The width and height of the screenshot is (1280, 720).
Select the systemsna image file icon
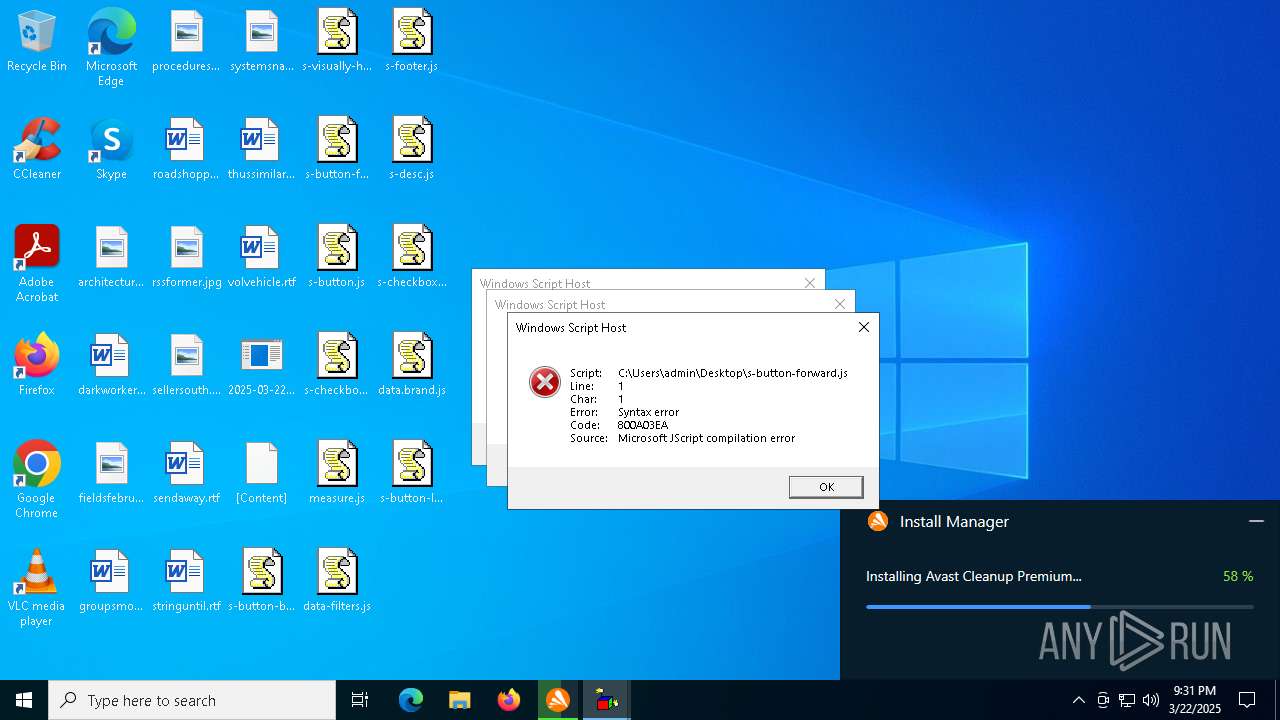click(x=262, y=42)
